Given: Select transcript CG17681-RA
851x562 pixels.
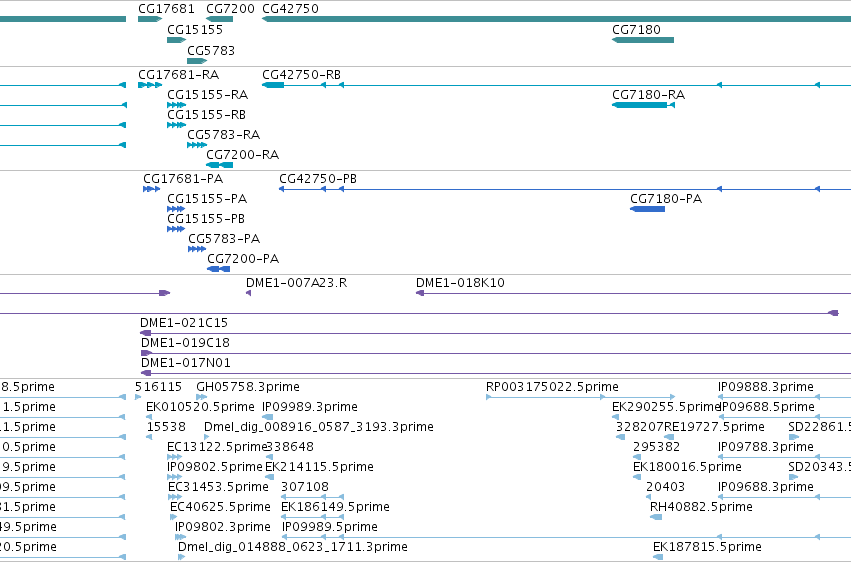Looking at the screenshot, I should pos(150,85).
